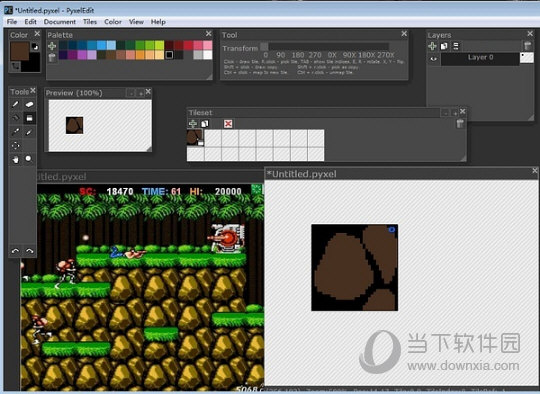
Task: Duplicate the selected tile in Tileset
Action: 205,124
